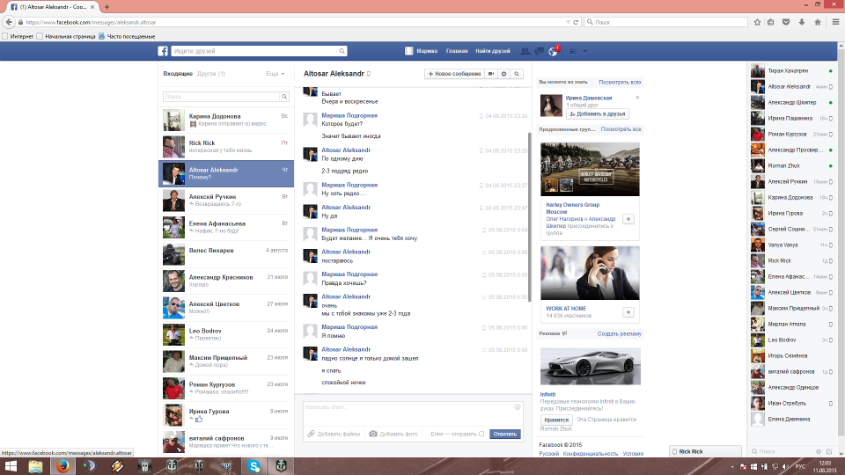The height and width of the screenshot is (475, 845).
Task: Open the Rick Rick chat tab
Action: (x=705, y=451)
